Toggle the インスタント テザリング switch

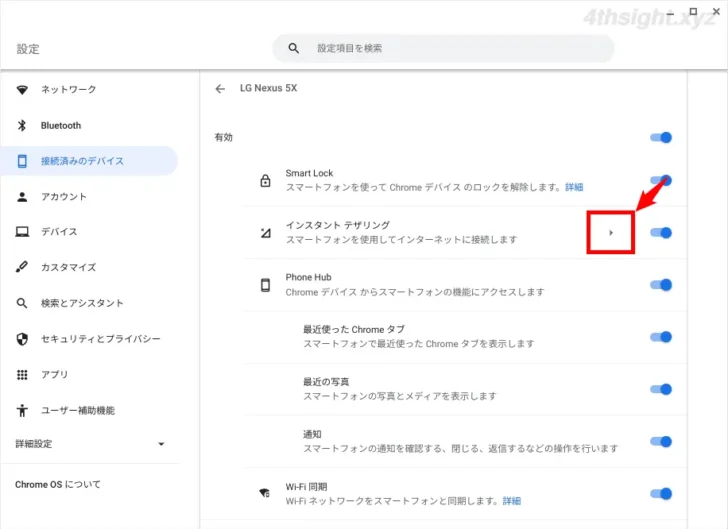pos(661,233)
